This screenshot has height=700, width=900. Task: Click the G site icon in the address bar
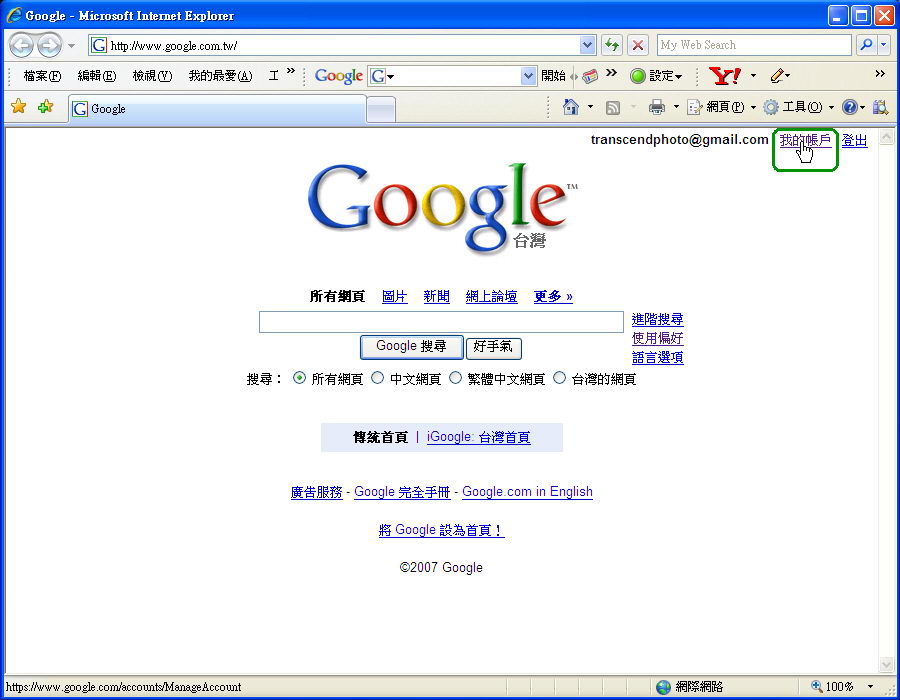pyautogui.click(x=99, y=45)
